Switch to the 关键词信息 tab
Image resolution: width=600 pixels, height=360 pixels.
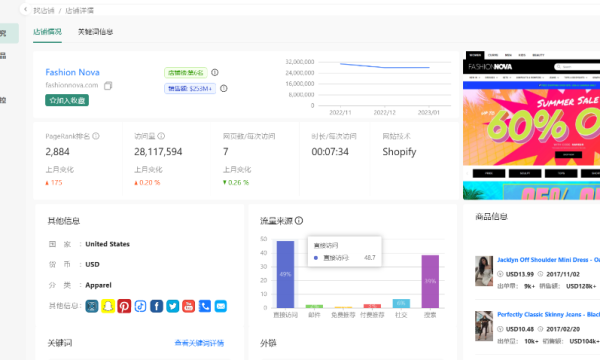click(x=95, y=32)
